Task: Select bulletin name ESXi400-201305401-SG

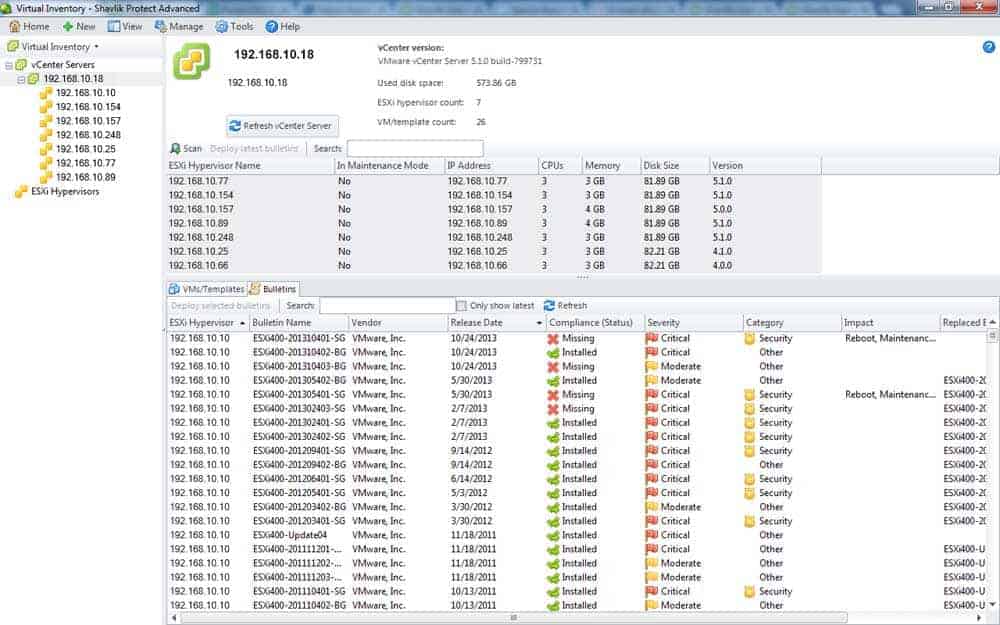Action: tap(299, 395)
